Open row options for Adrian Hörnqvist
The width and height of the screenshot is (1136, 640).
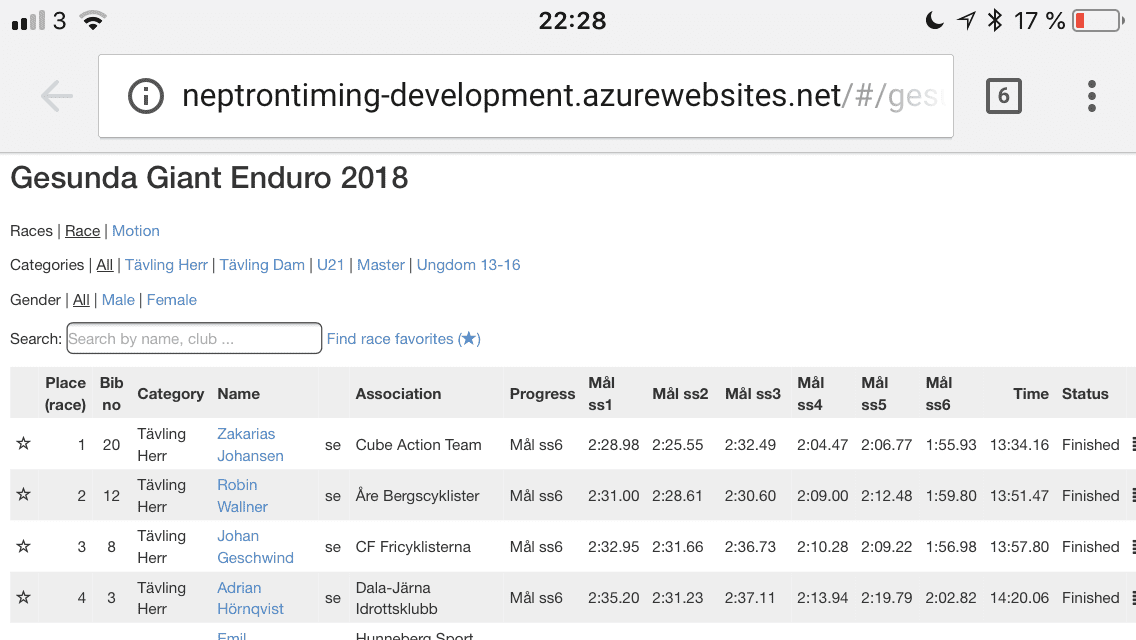1132,598
